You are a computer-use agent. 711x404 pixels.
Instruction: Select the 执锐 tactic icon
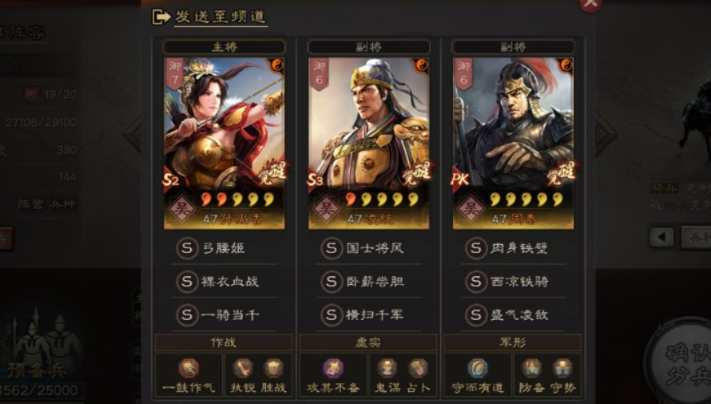243,368
